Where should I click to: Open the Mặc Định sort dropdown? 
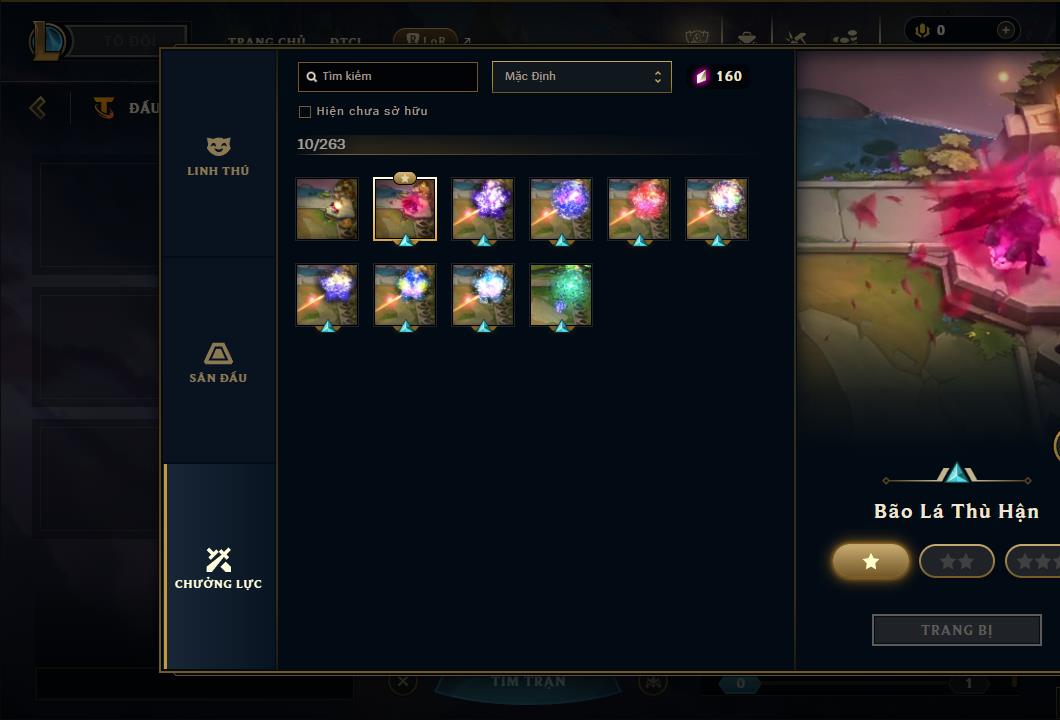pos(581,76)
